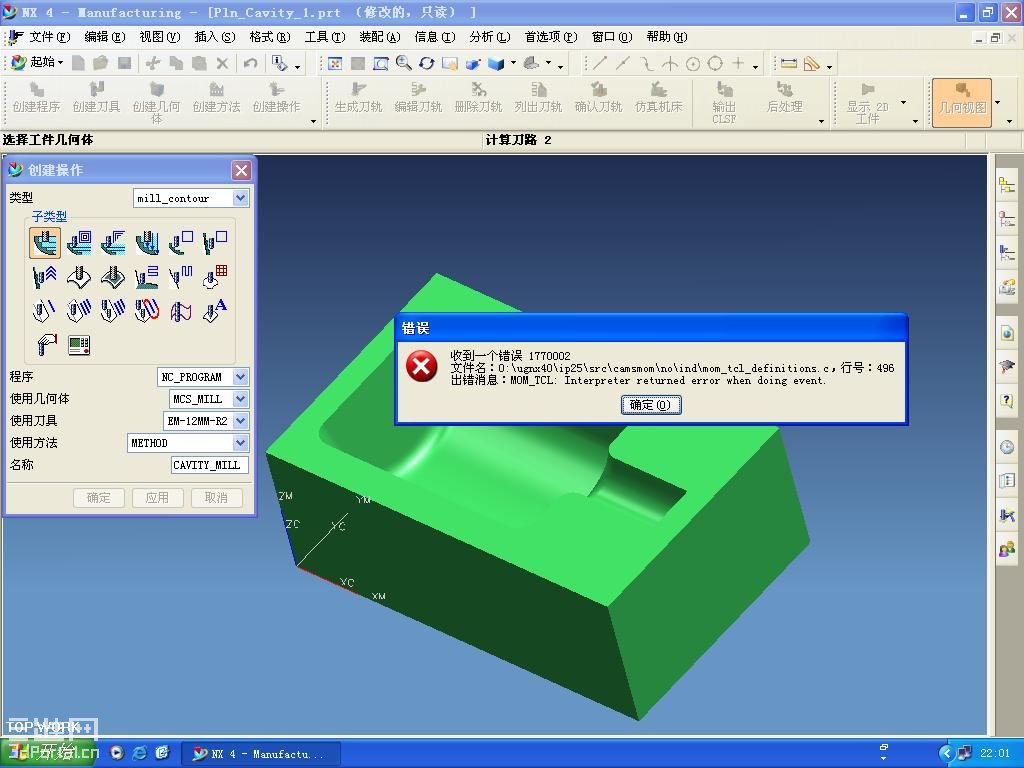Select subtype icon with concentric squares pattern
1024x768 pixels.
tap(79, 242)
